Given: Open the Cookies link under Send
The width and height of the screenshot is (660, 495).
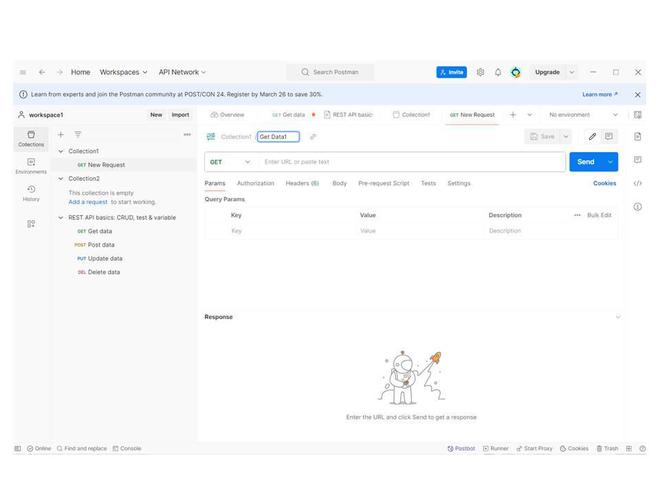Looking at the screenshot, I should click(604, 184).
